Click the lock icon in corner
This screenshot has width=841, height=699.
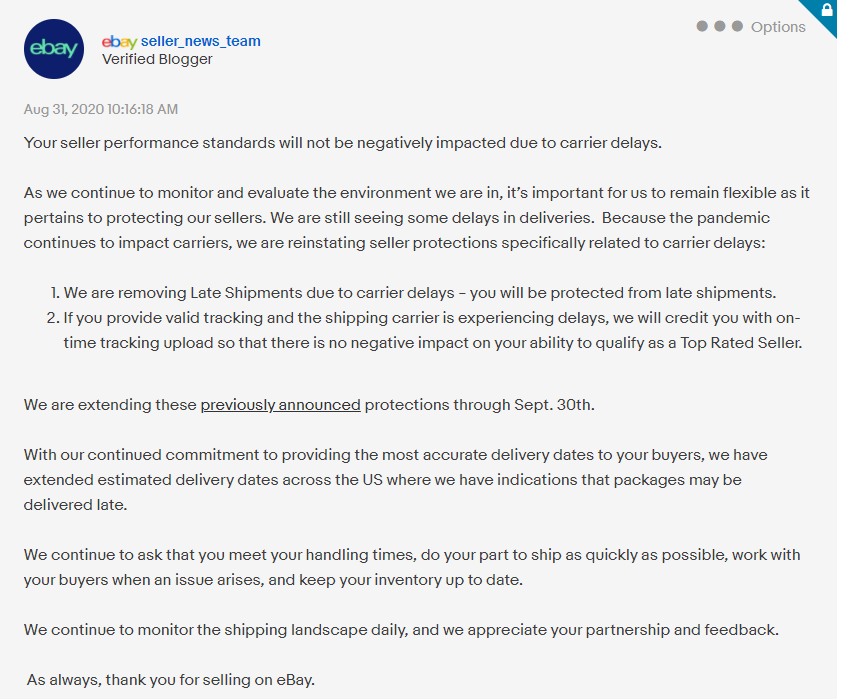click(x=827, y=10)
